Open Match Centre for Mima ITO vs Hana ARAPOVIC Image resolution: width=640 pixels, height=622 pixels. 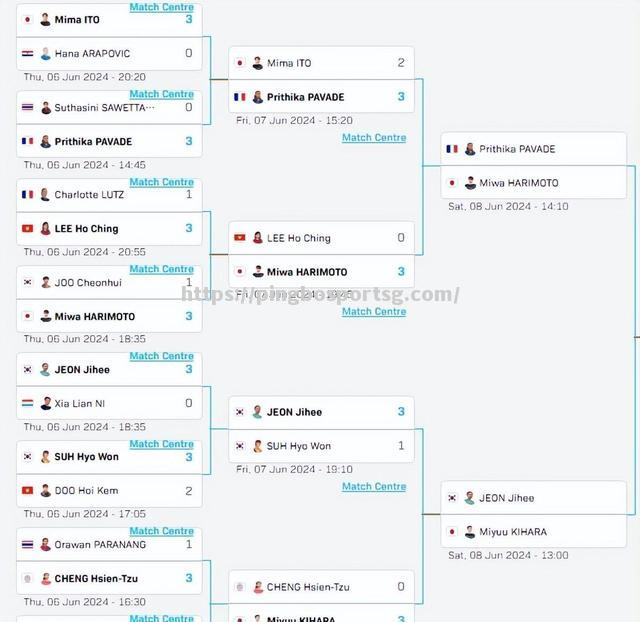(x=162, y=7)
